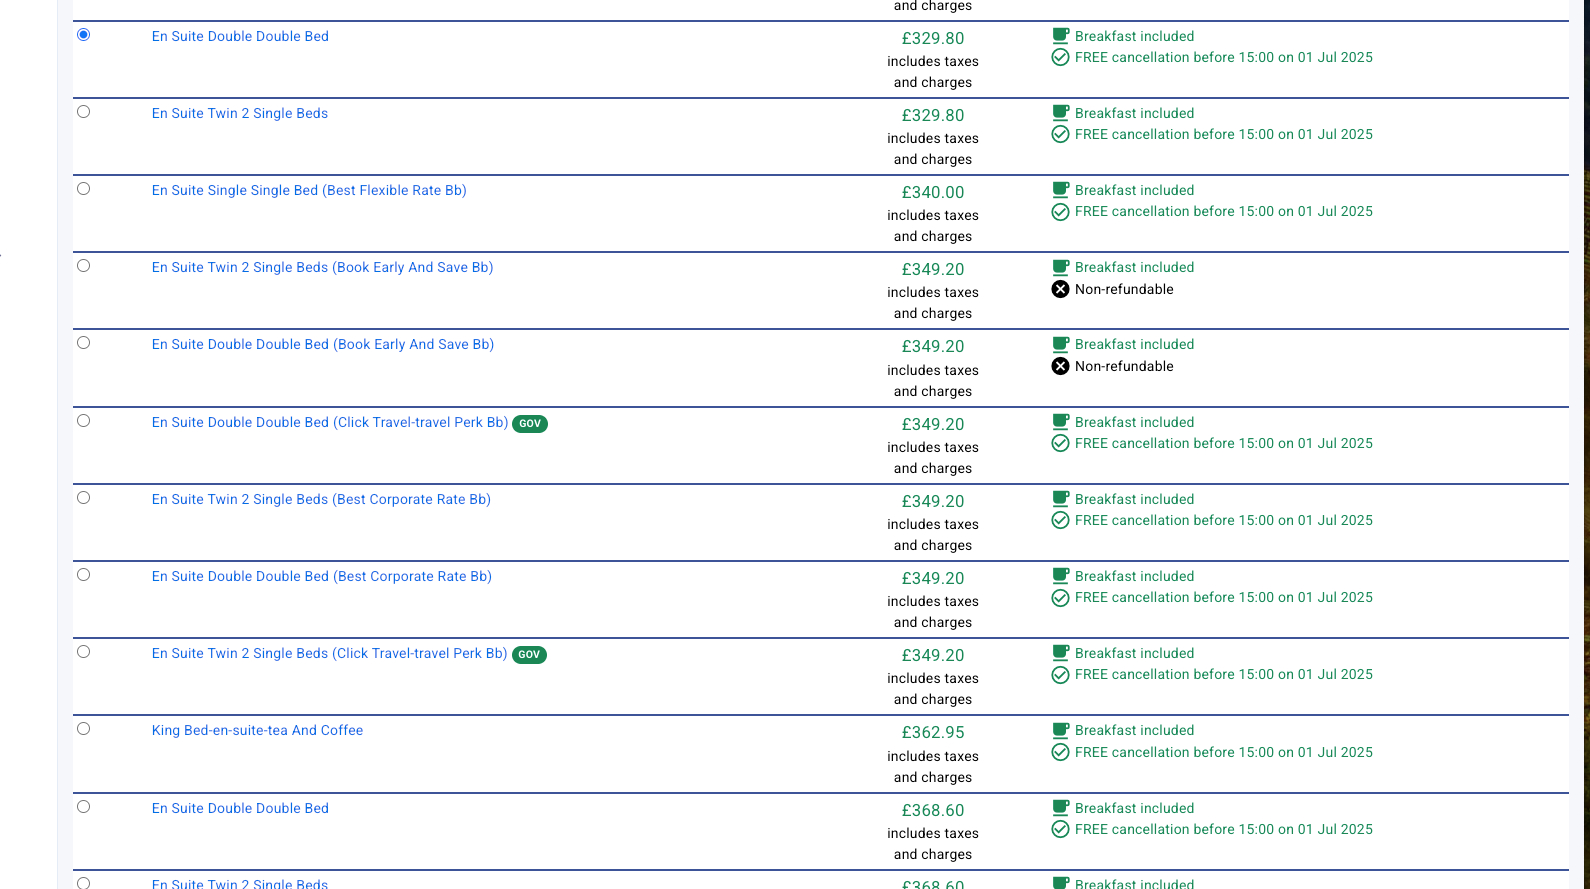
Task: Click non-refundable X icon for Twin Book Early row
Action: (1060, 289)
